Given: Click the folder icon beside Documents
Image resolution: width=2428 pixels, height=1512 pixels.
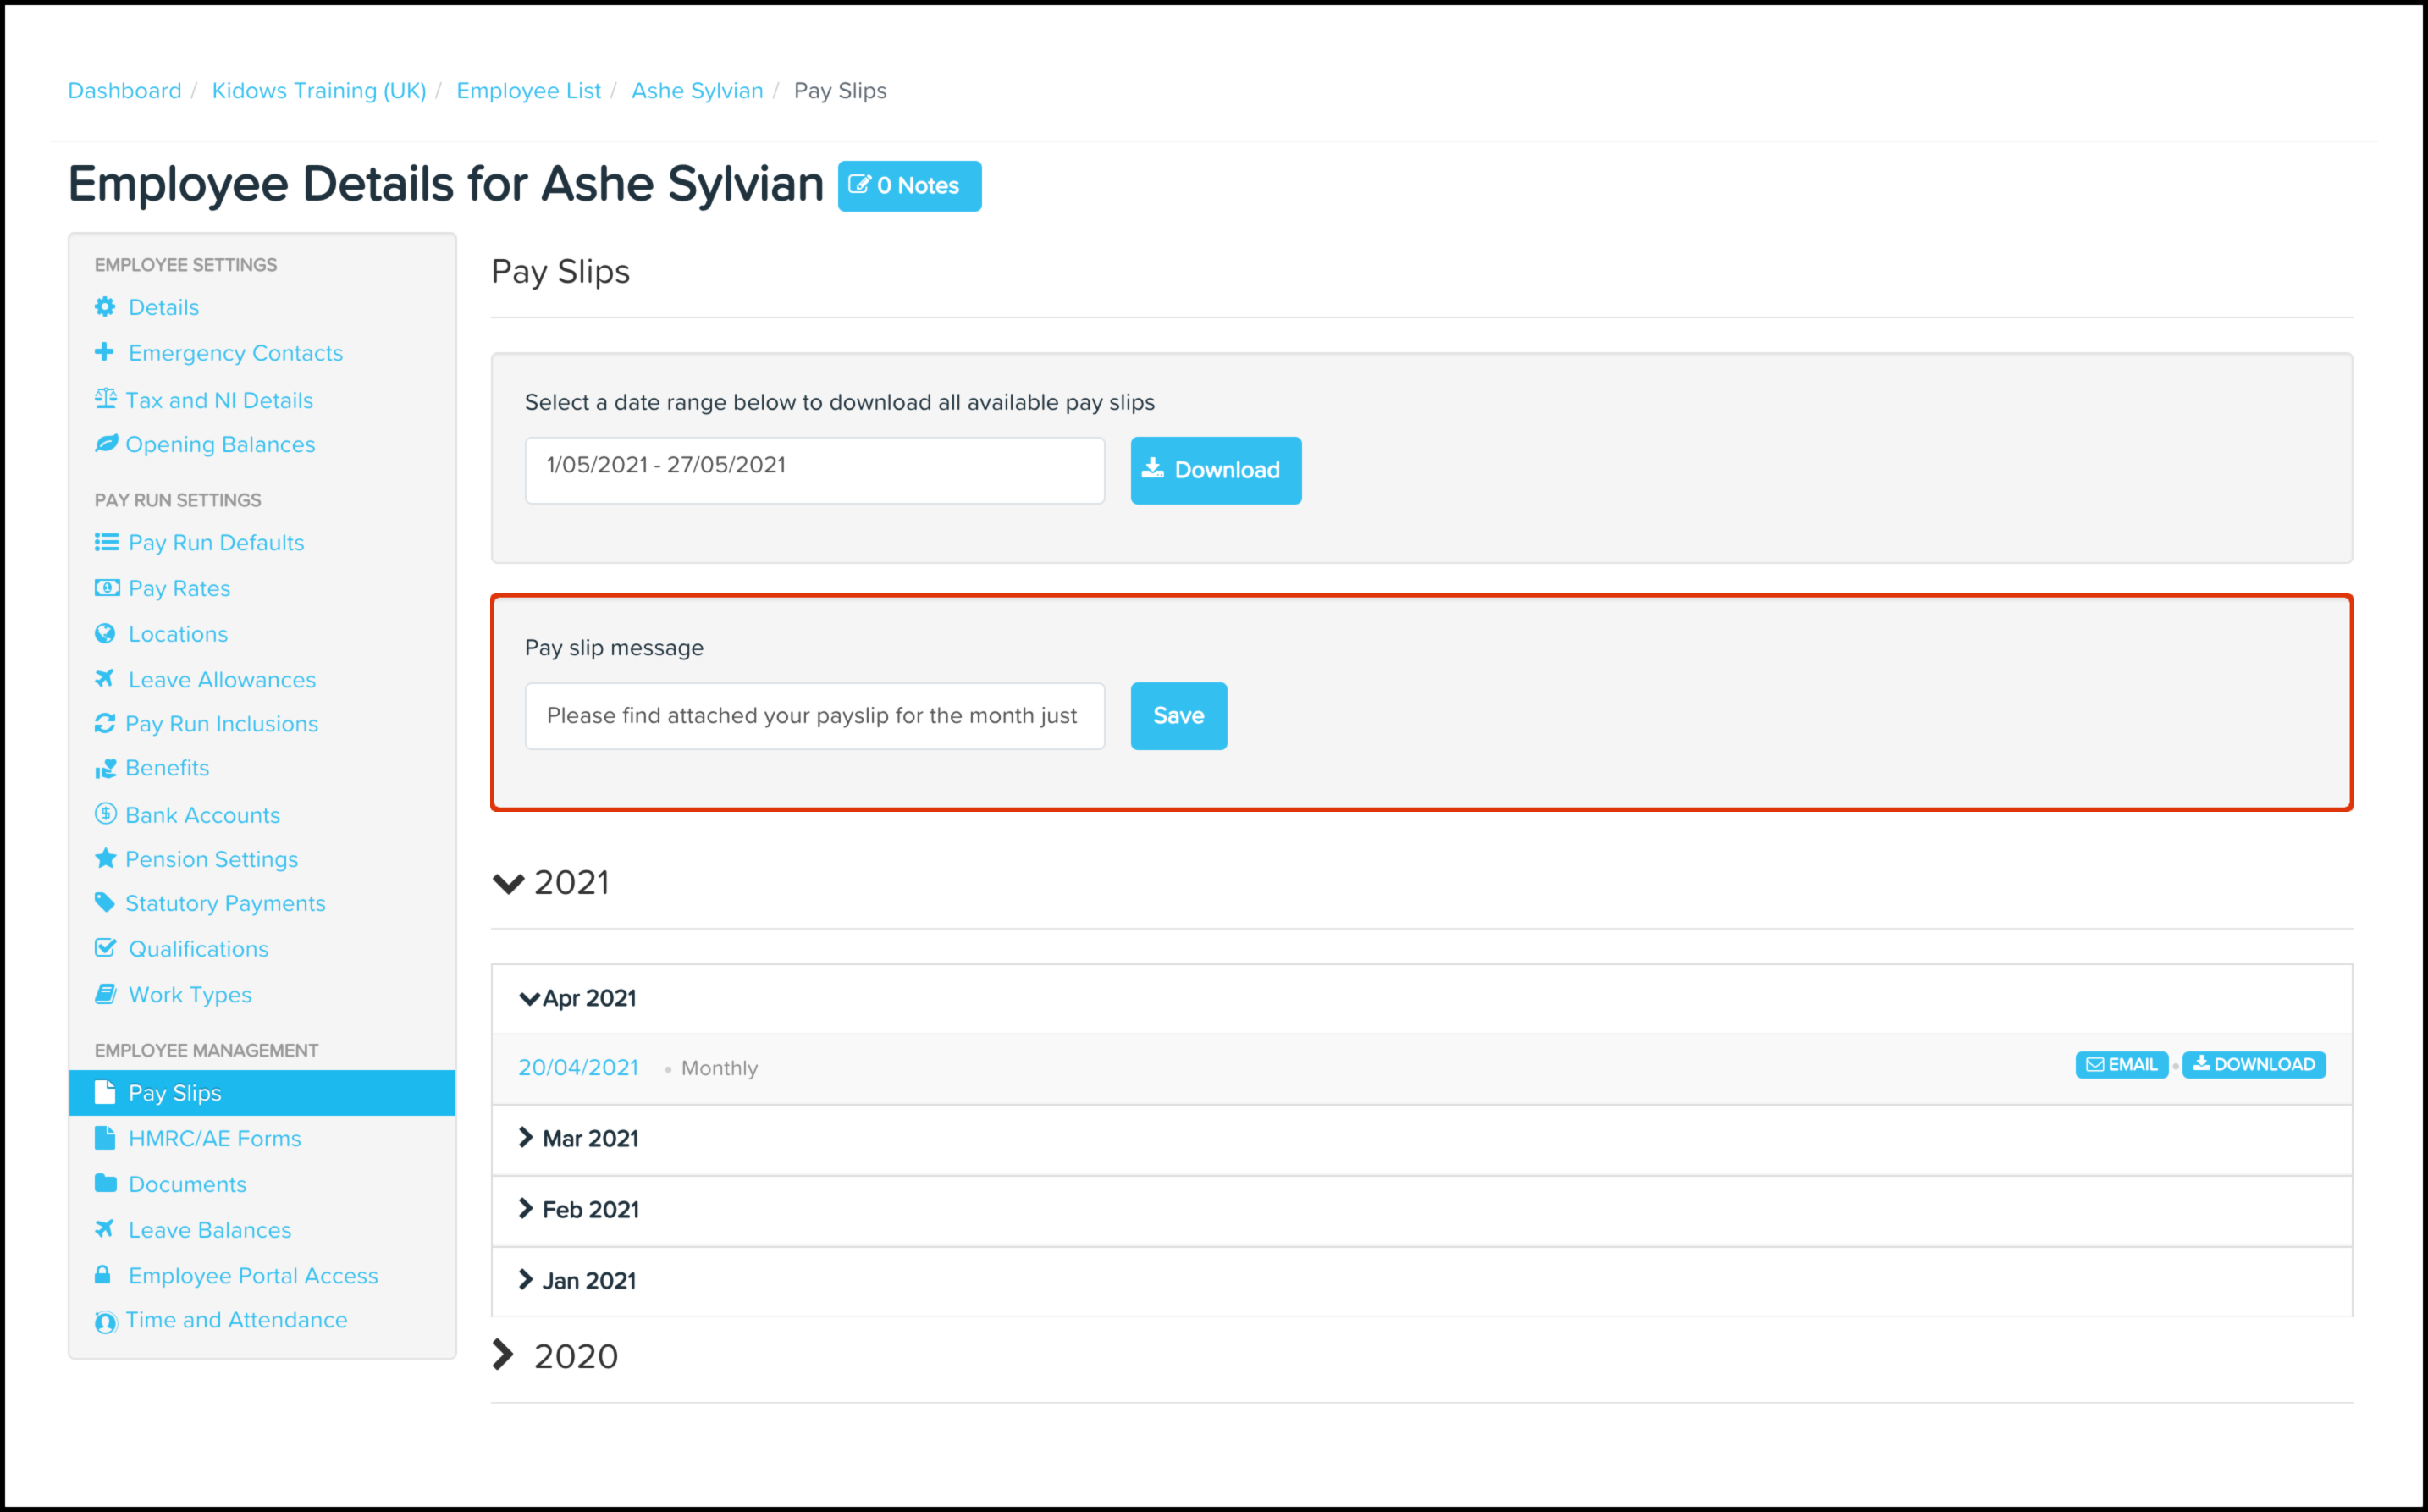Looking at the screenshot, I should 105,1183.
